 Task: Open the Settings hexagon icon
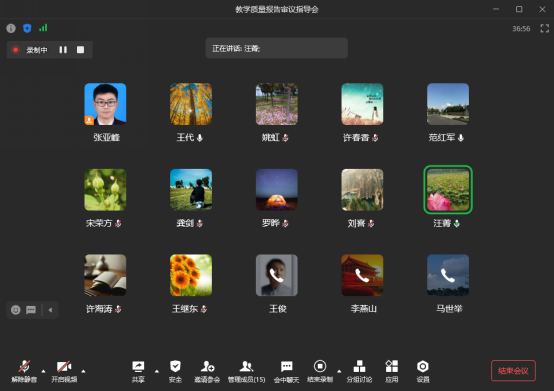click(423, 371)
